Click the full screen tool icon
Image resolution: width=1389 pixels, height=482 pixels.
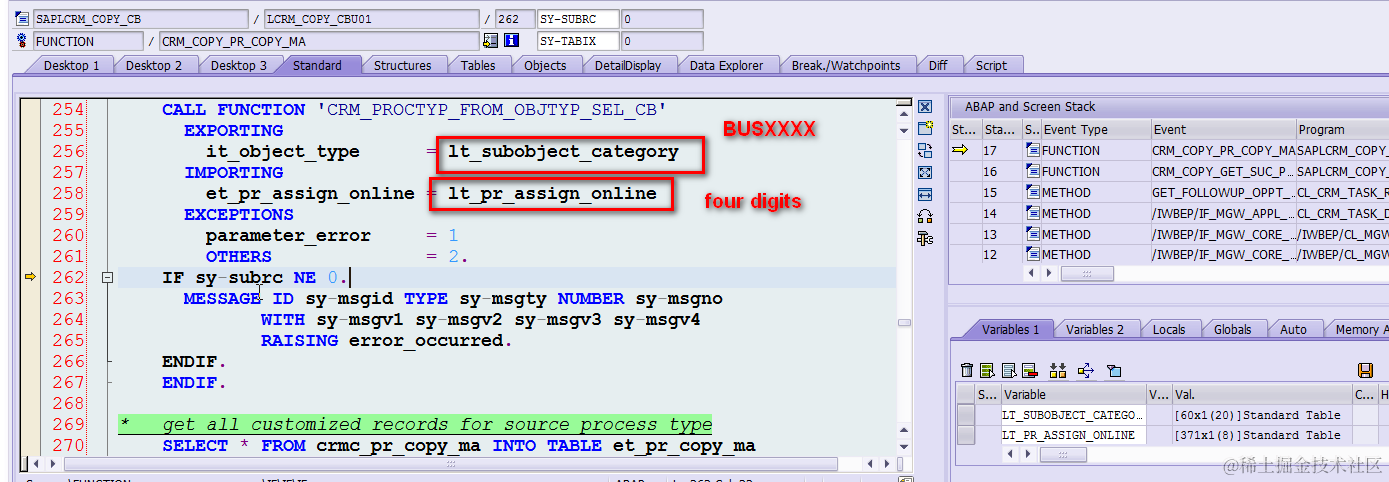(x=925, y=173)
